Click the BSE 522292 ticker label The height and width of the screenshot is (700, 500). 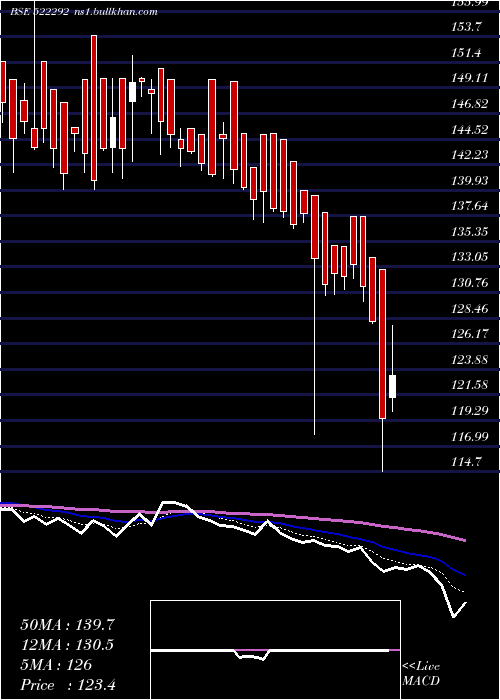point(39,12)
